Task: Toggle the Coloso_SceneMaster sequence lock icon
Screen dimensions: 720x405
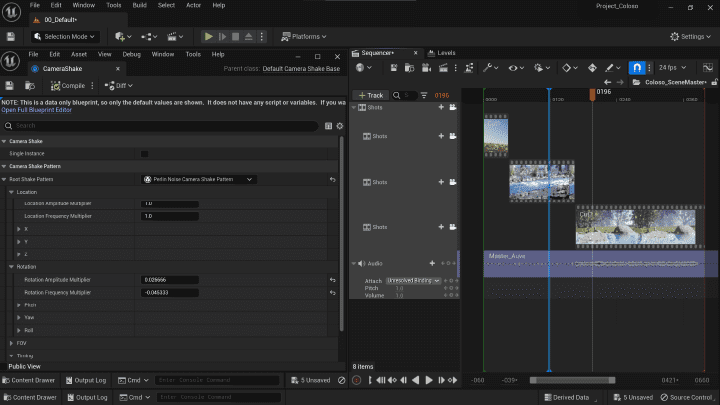Action: (x=714, y=82)
